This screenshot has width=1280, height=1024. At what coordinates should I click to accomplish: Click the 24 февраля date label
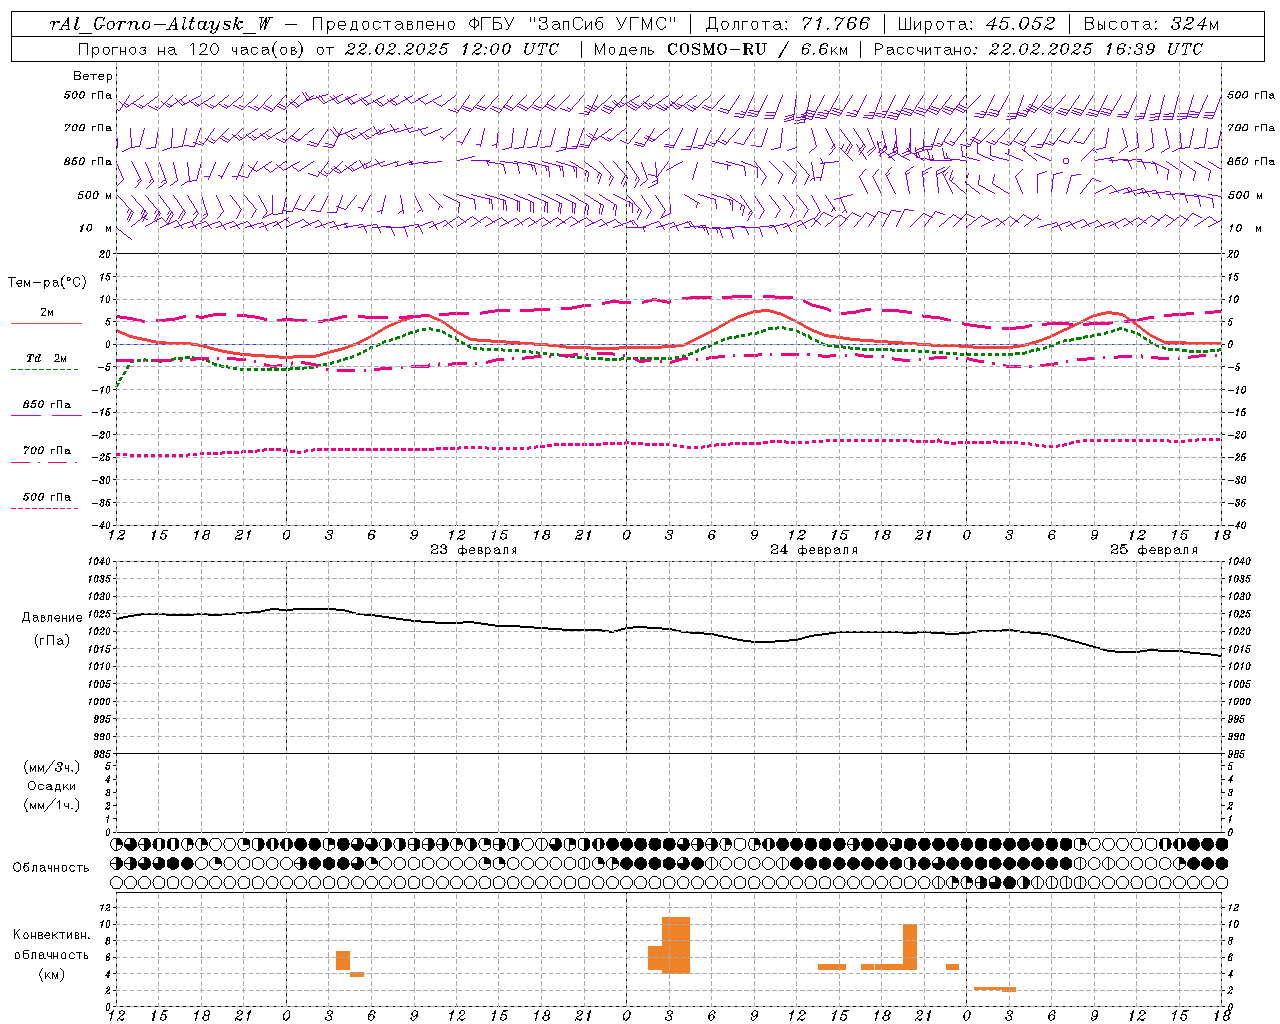coord(814,550)
